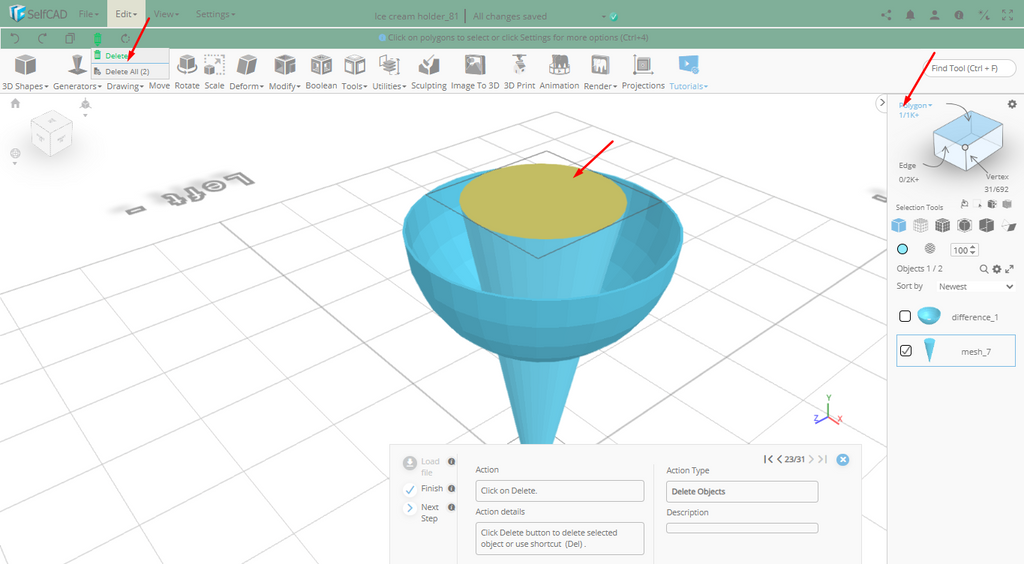1024x564 pixels.
Task: Select the Move tool
Action: pos(159,86)
